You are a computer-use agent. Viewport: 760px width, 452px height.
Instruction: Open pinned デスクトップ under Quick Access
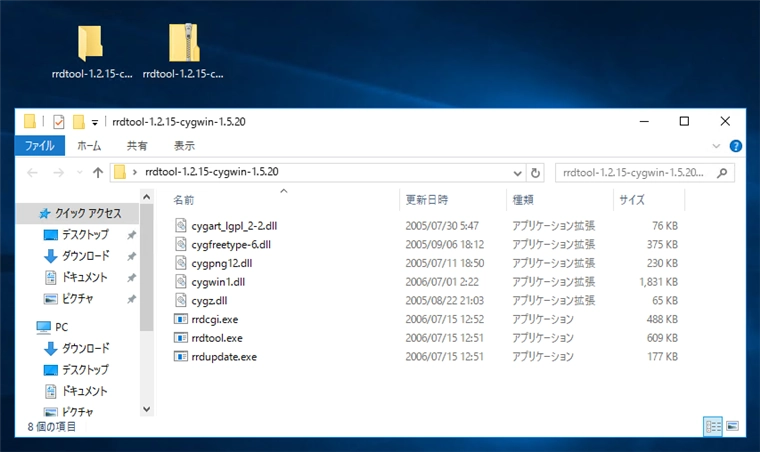pos(85,234)
